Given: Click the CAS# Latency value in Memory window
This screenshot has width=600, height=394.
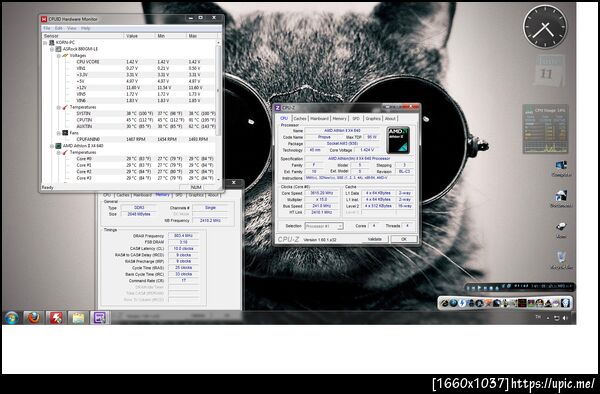Looking at the screenshot, I should pyautogui.click(x=183, y=249).
